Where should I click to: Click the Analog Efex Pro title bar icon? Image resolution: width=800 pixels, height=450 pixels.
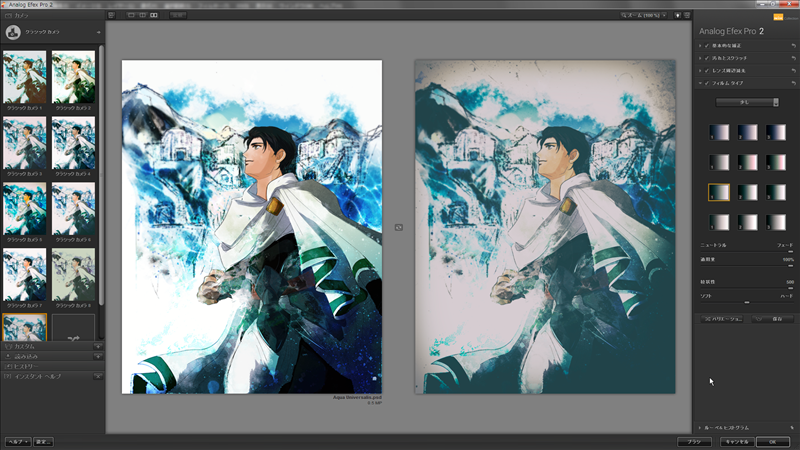tap(5, 4)
